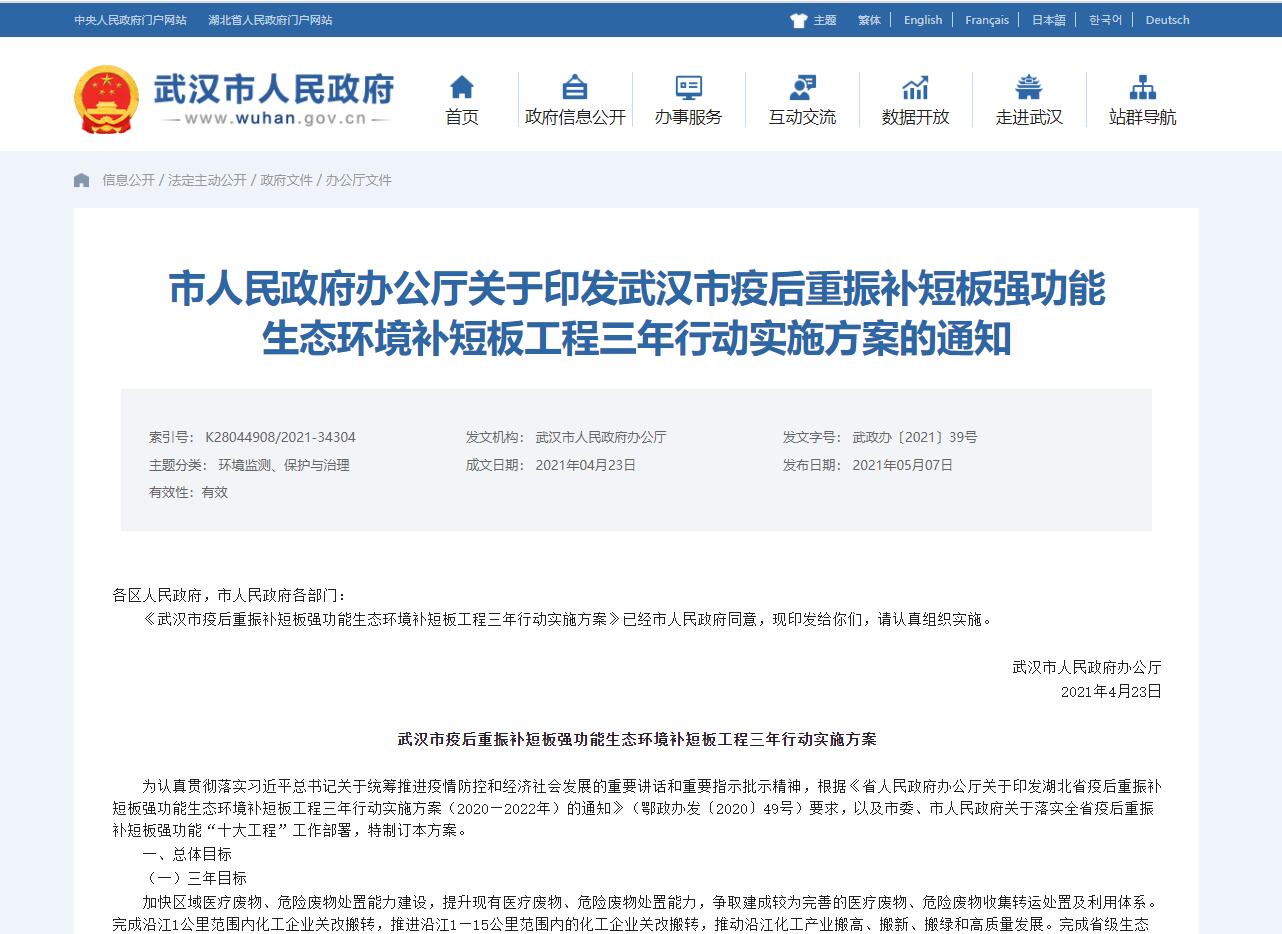
Task: Click the 数据开放 bar chart icon
Action: (x=915, y=87)
